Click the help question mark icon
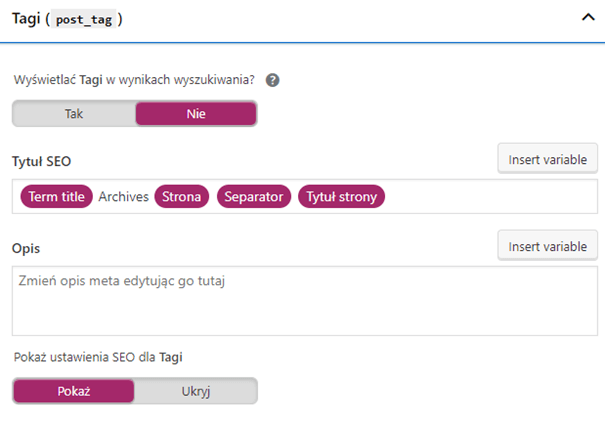Screen dimensions: 605x422 (x=272, y=81)
